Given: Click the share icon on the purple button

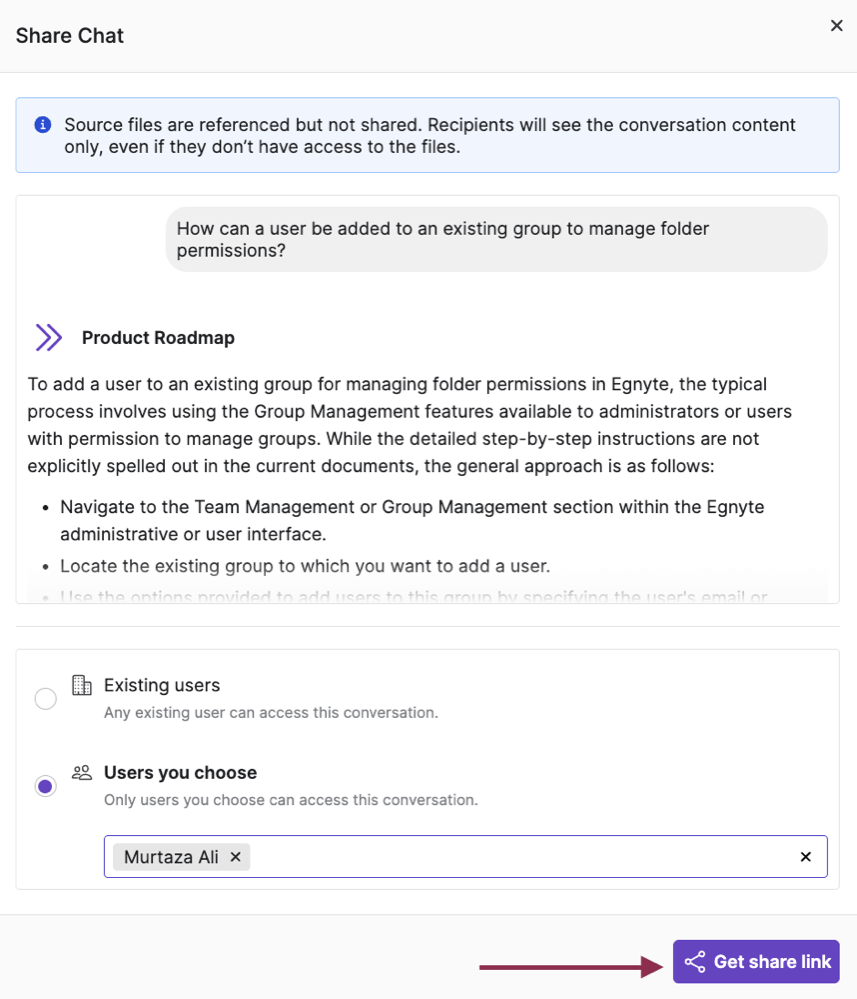Looking at the screenshot, I should (x=695, y=962).
